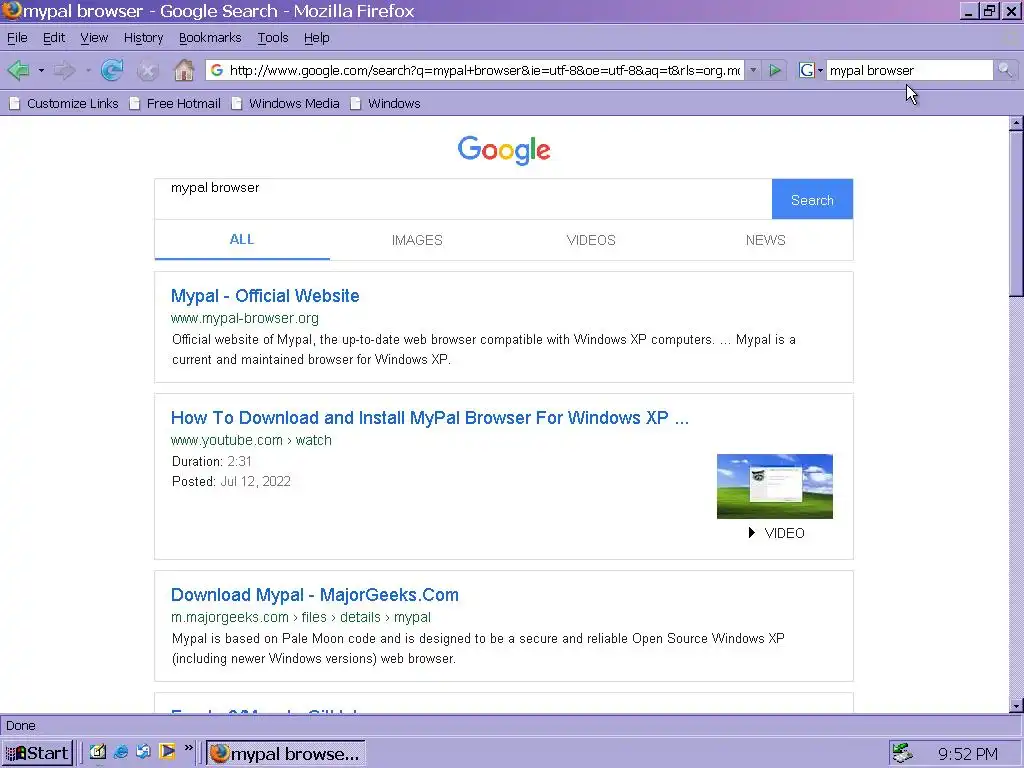Screen dimensions: 1024x768
Task: Open the View menu
Action: pyautogui.click(x=94, y=38)
